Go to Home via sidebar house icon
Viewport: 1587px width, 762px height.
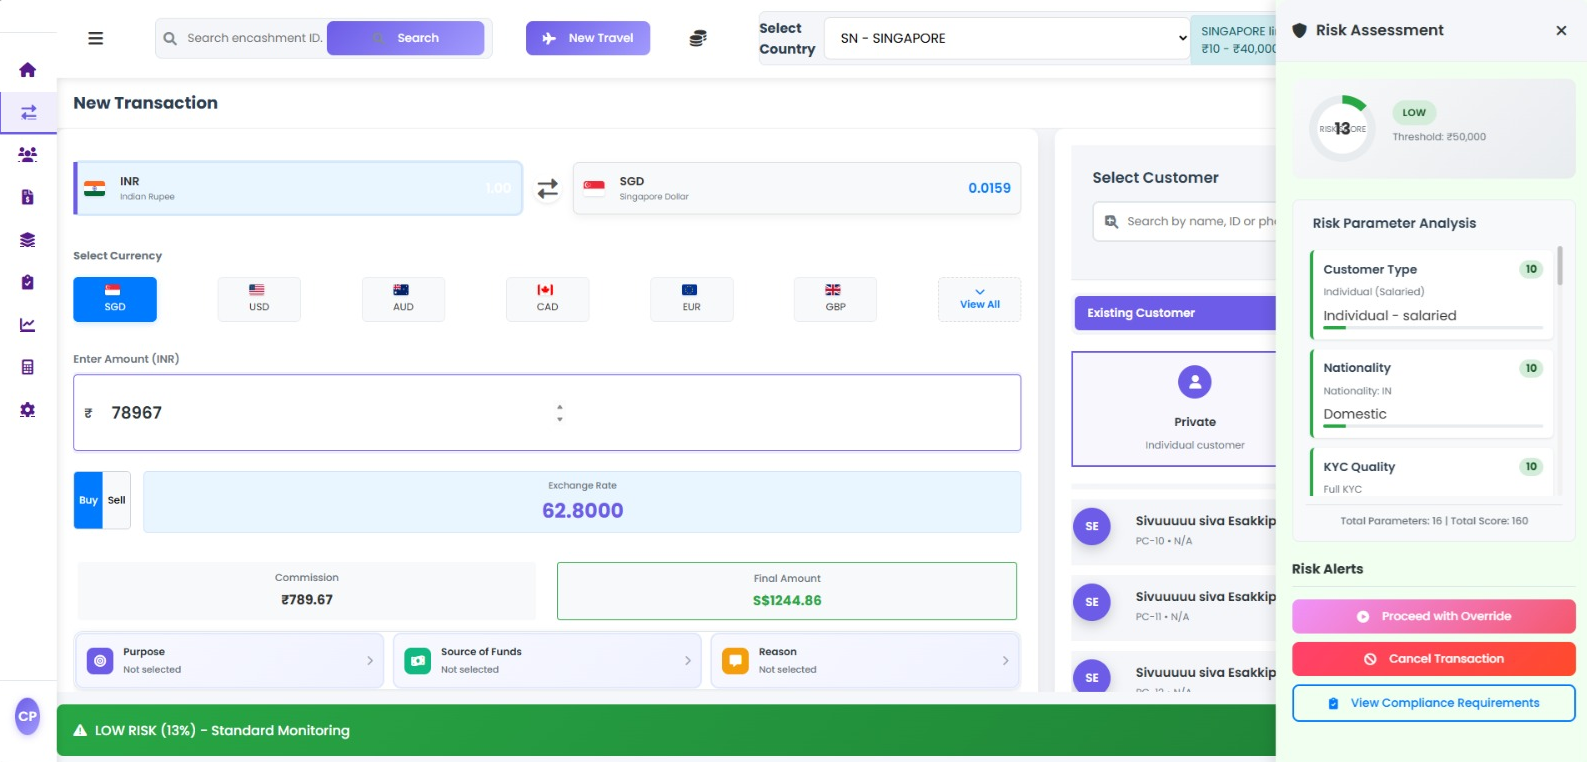click(x=28, y=70)
